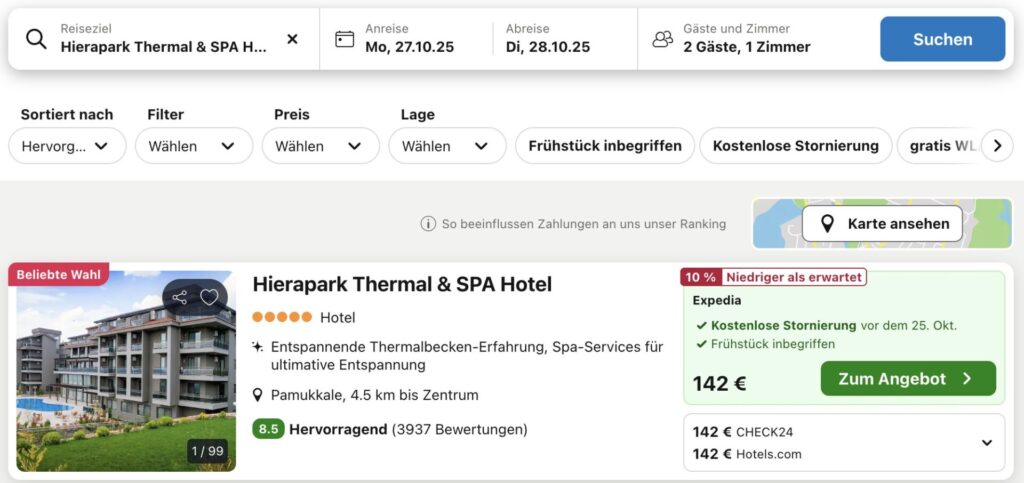Image resolution: width=1024 pixels, height=483 pixels.
Task: Open the Lage dropdown
Action: pyautogui.click(x=447, y=146)
